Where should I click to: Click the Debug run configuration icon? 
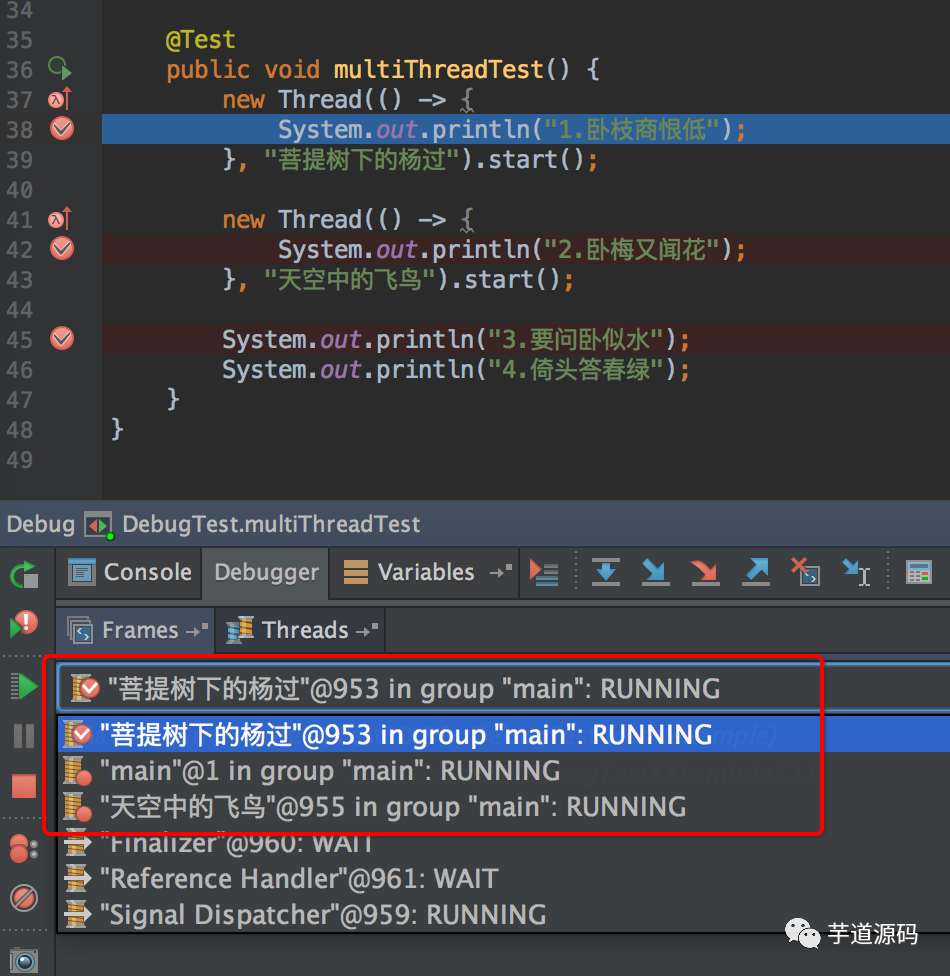point(98,525)
